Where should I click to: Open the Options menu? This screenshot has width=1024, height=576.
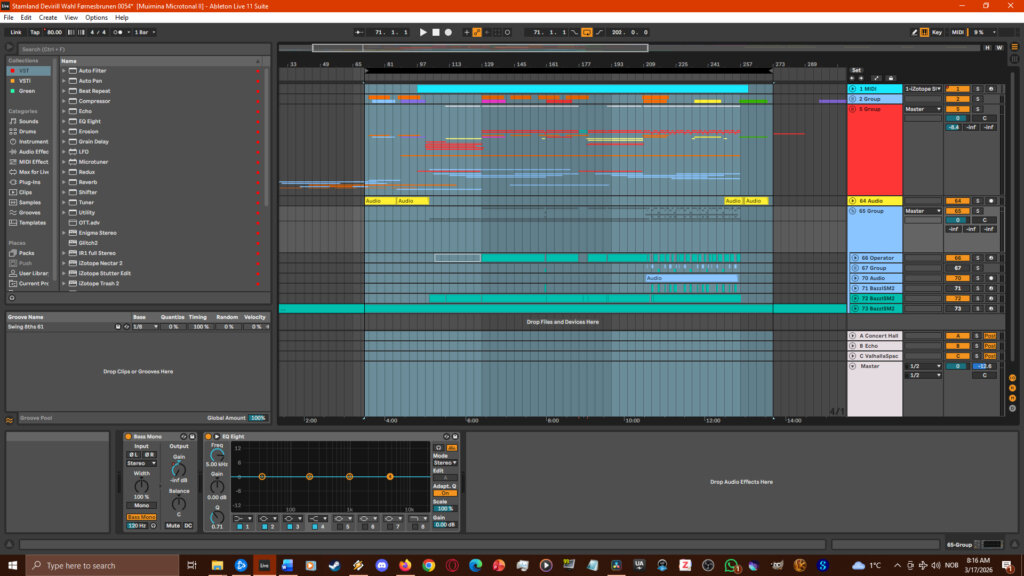pyautogui.click(x=96, y=18)
